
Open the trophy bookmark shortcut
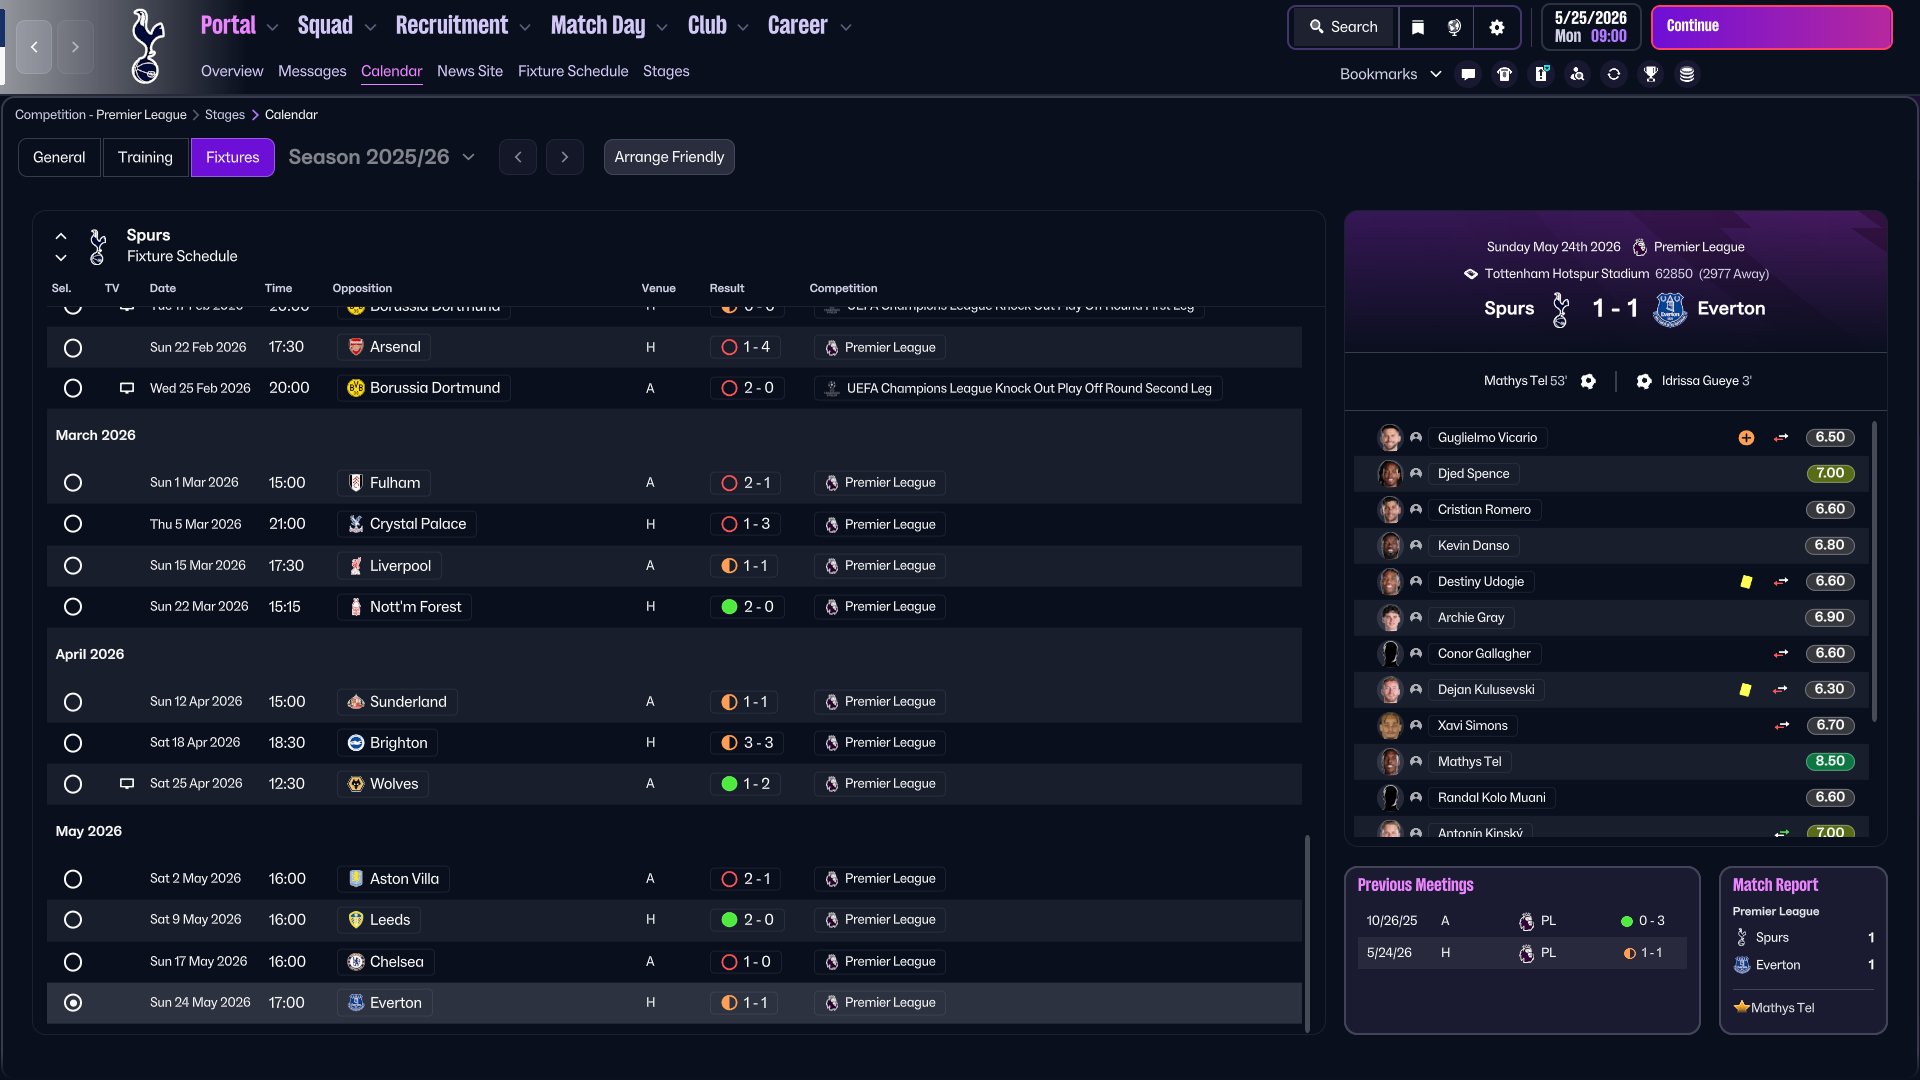click(x=1651, y=74)
